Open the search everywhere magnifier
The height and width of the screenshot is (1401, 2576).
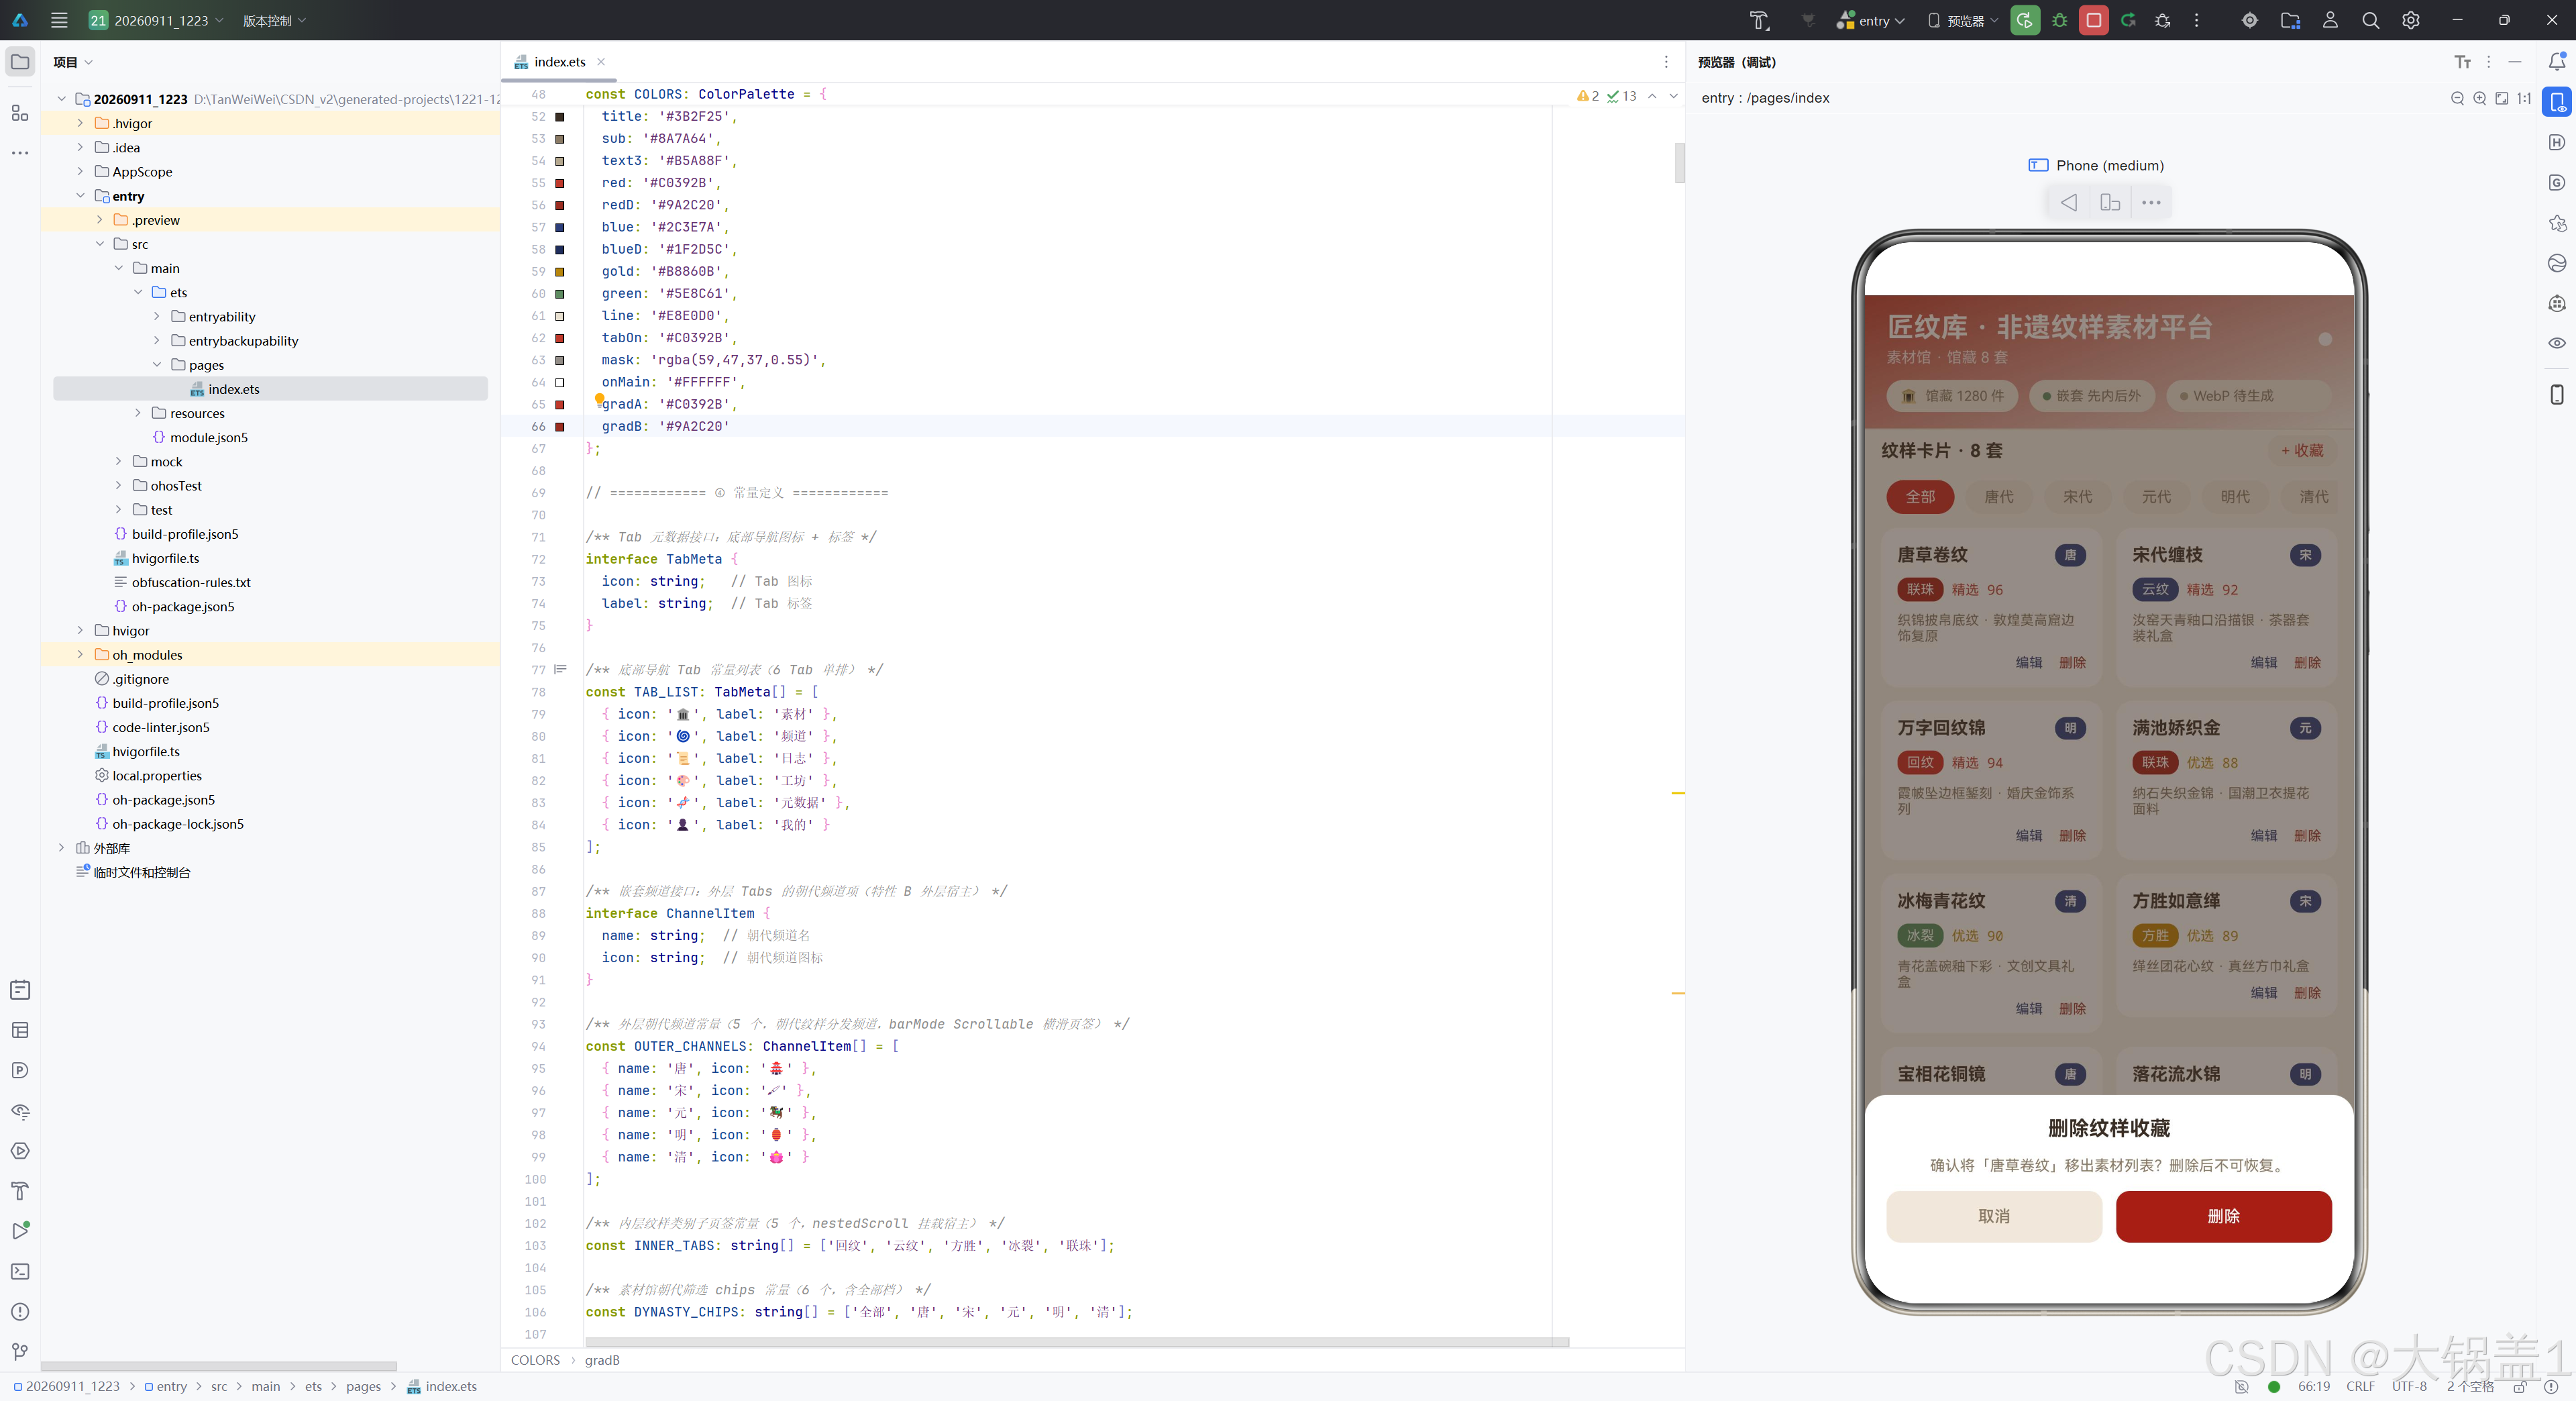tap(2371, 20)
